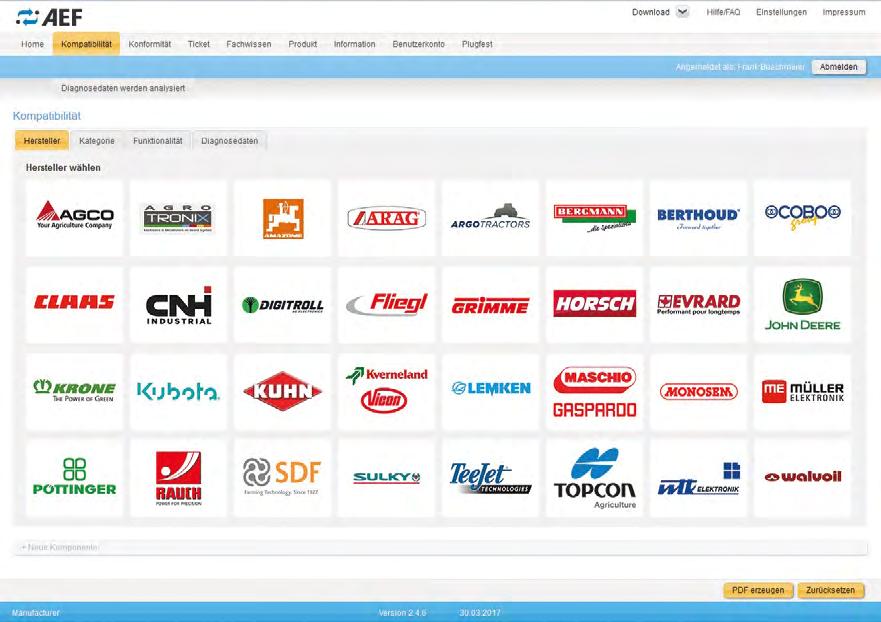Select the Topcon Agriculture logo

594,478
